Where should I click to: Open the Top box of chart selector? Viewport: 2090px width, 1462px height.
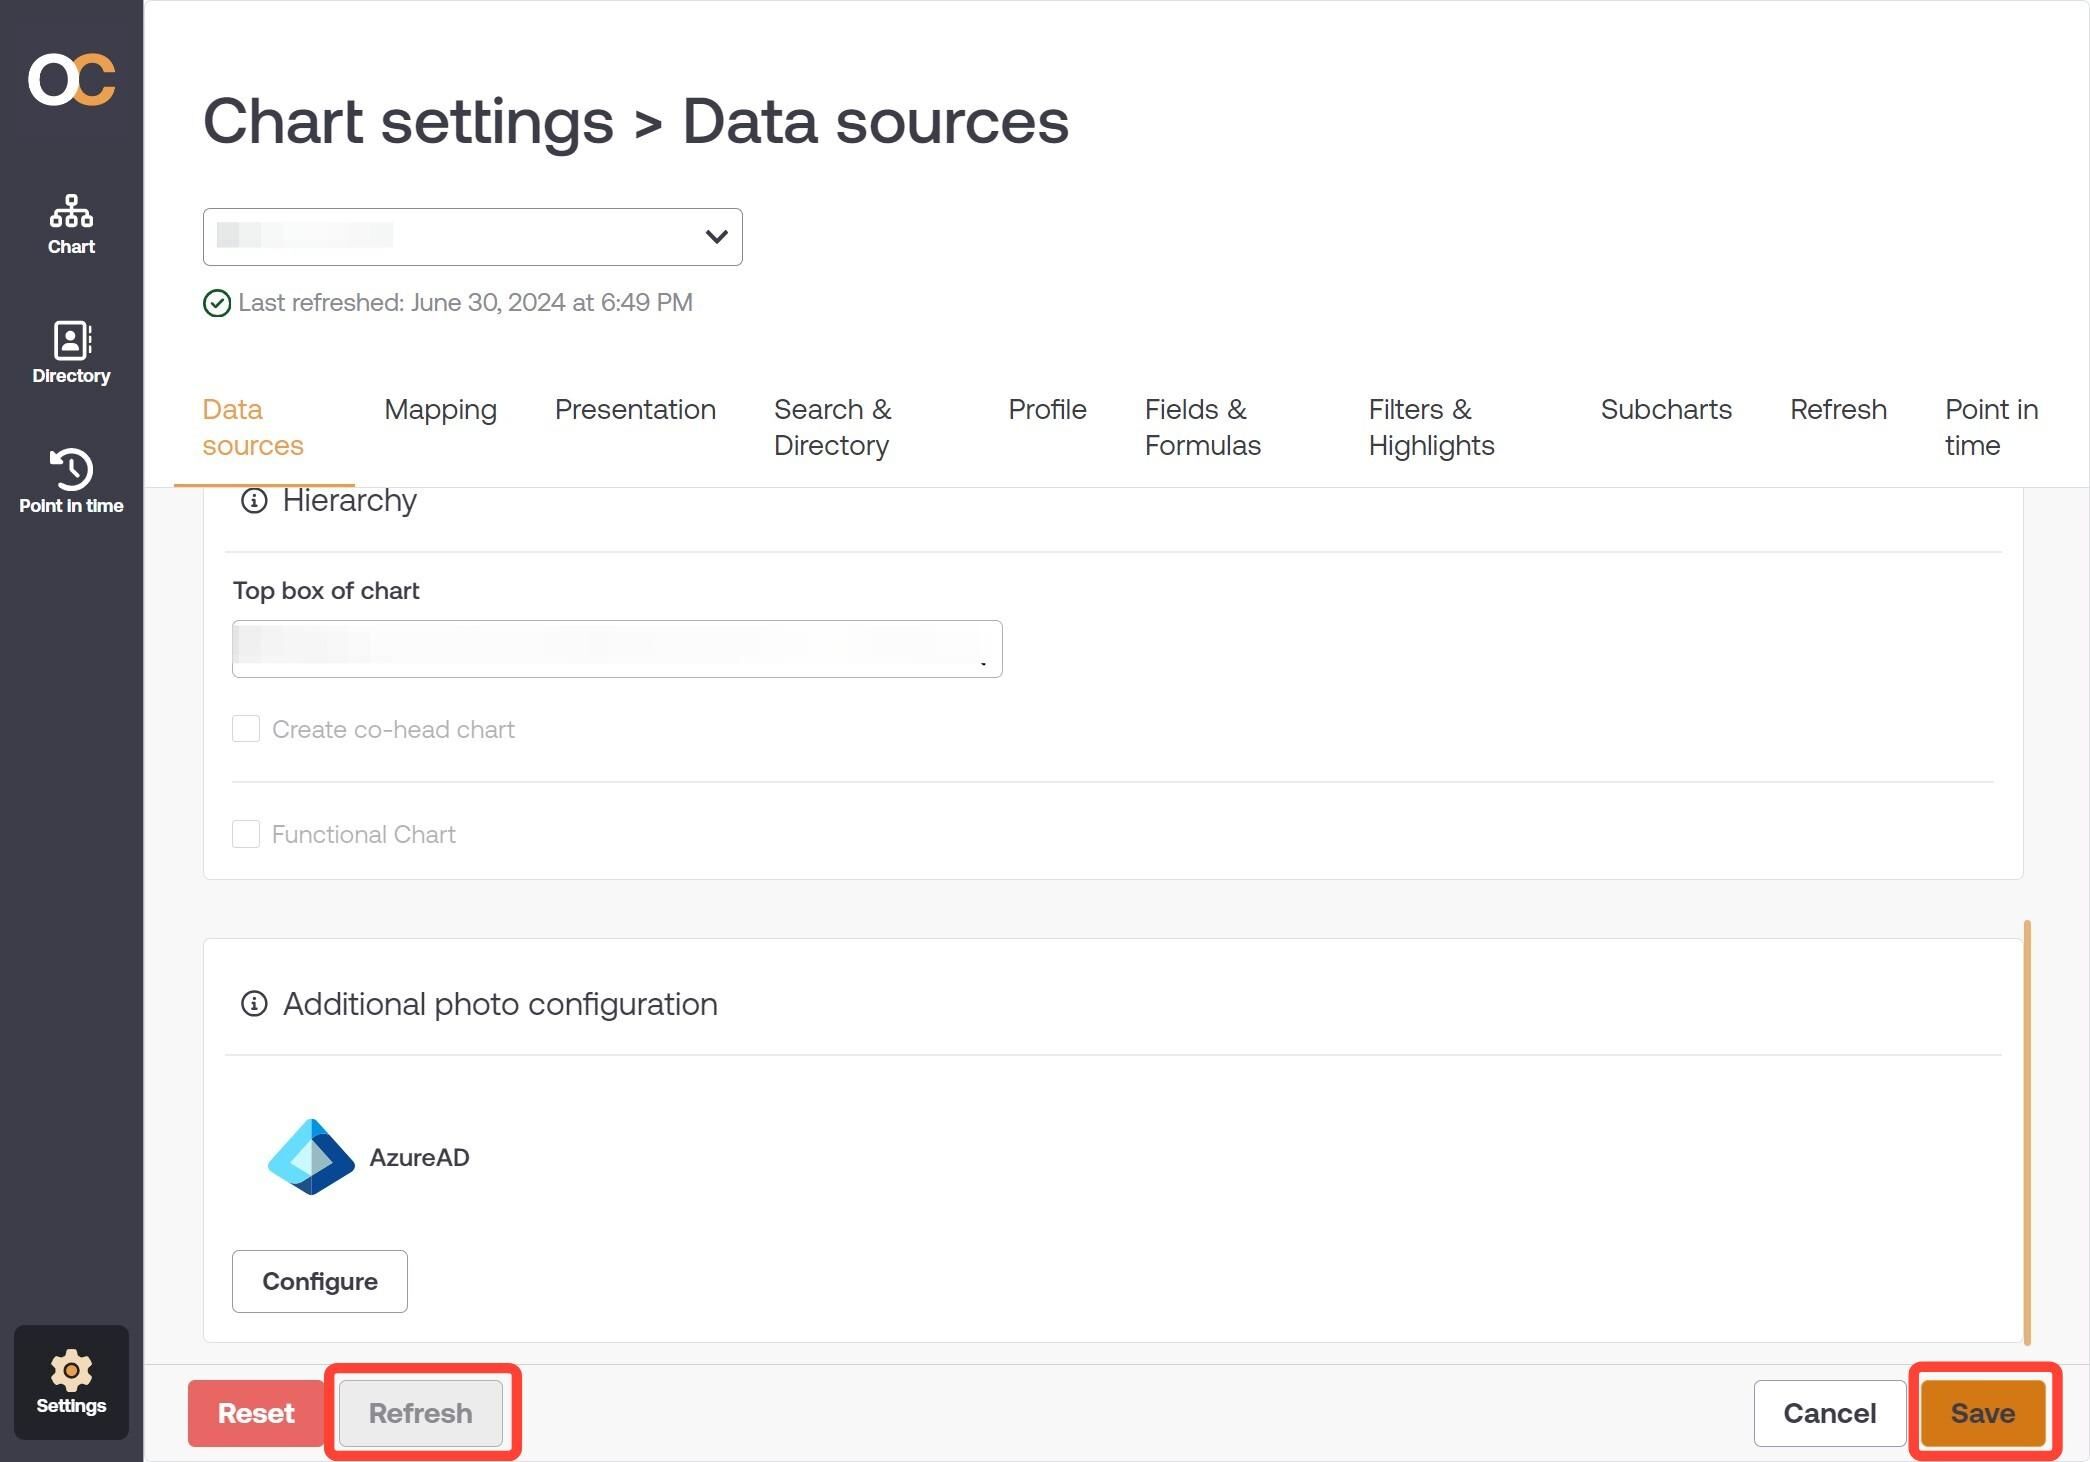[x=616, y=648]
